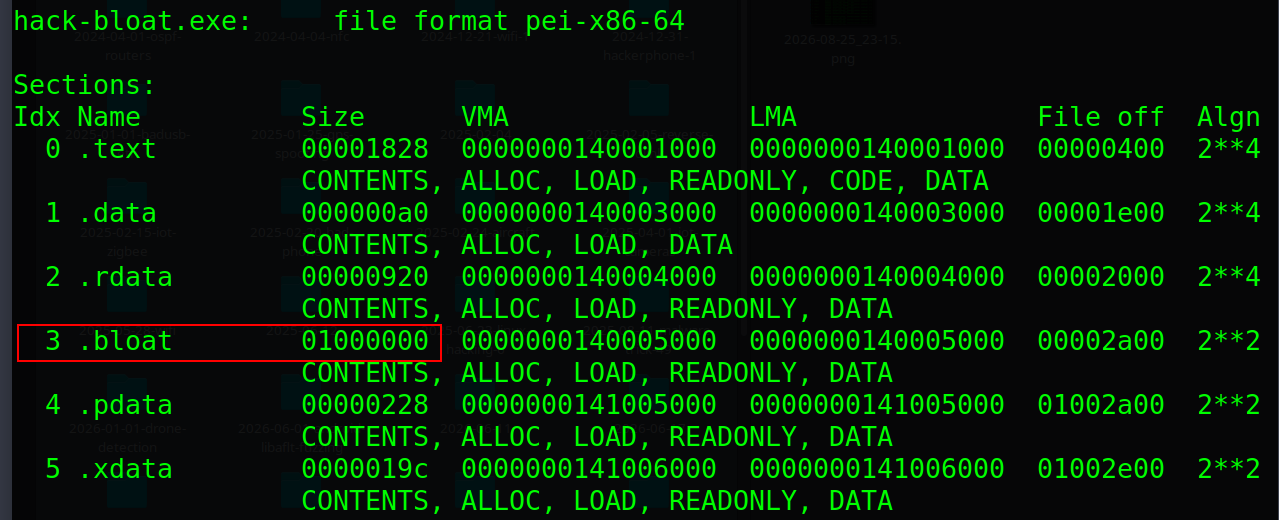Click the .pdata section name
1279x520 pixels.
pos(125,405)
